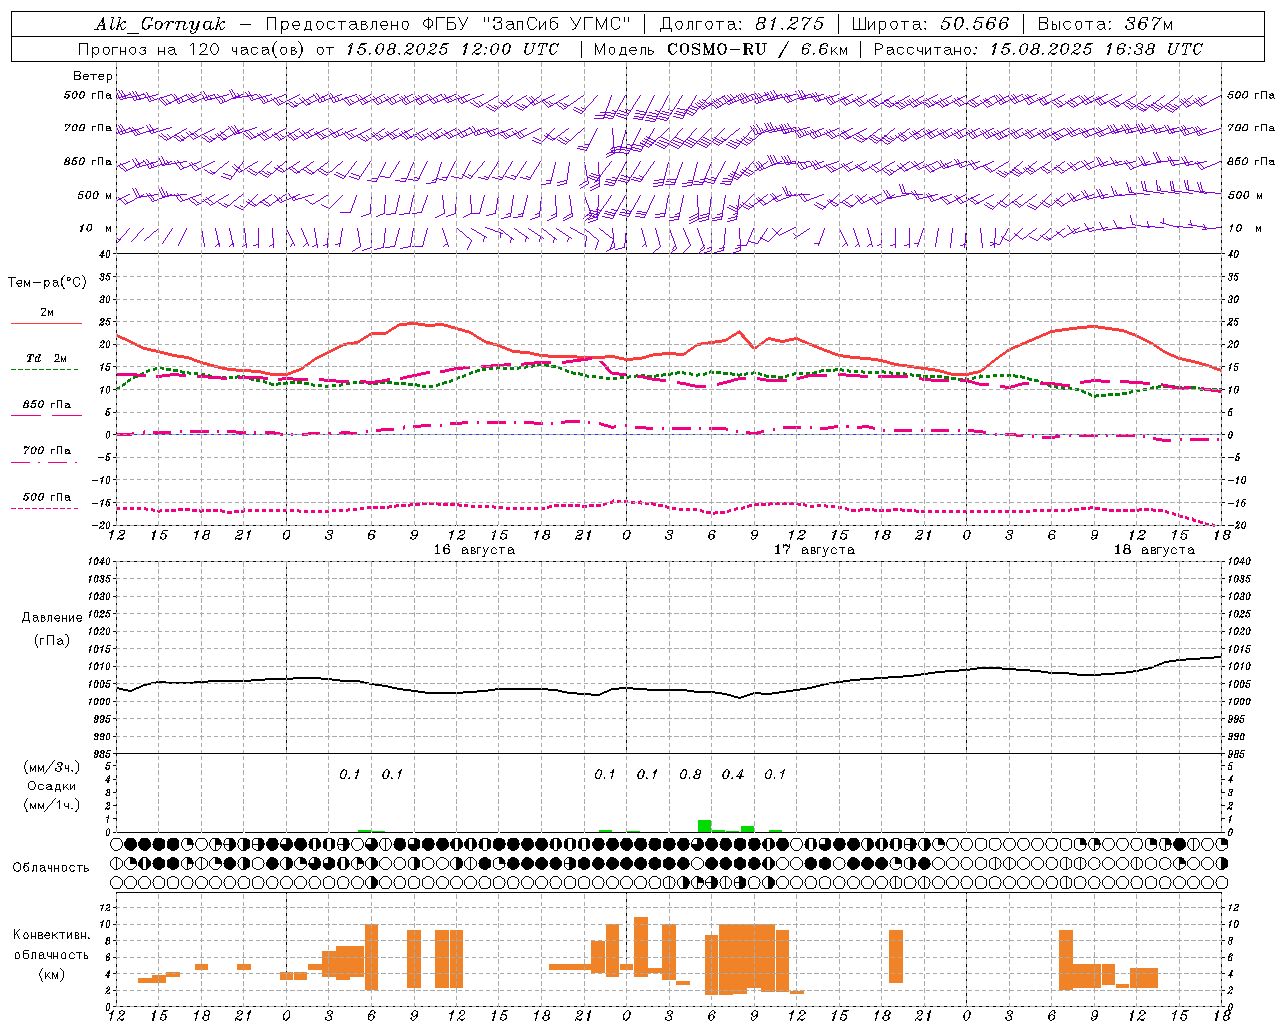
Task: Click the "Конвективн." convective cloud label
Action: tap(52, 935)
